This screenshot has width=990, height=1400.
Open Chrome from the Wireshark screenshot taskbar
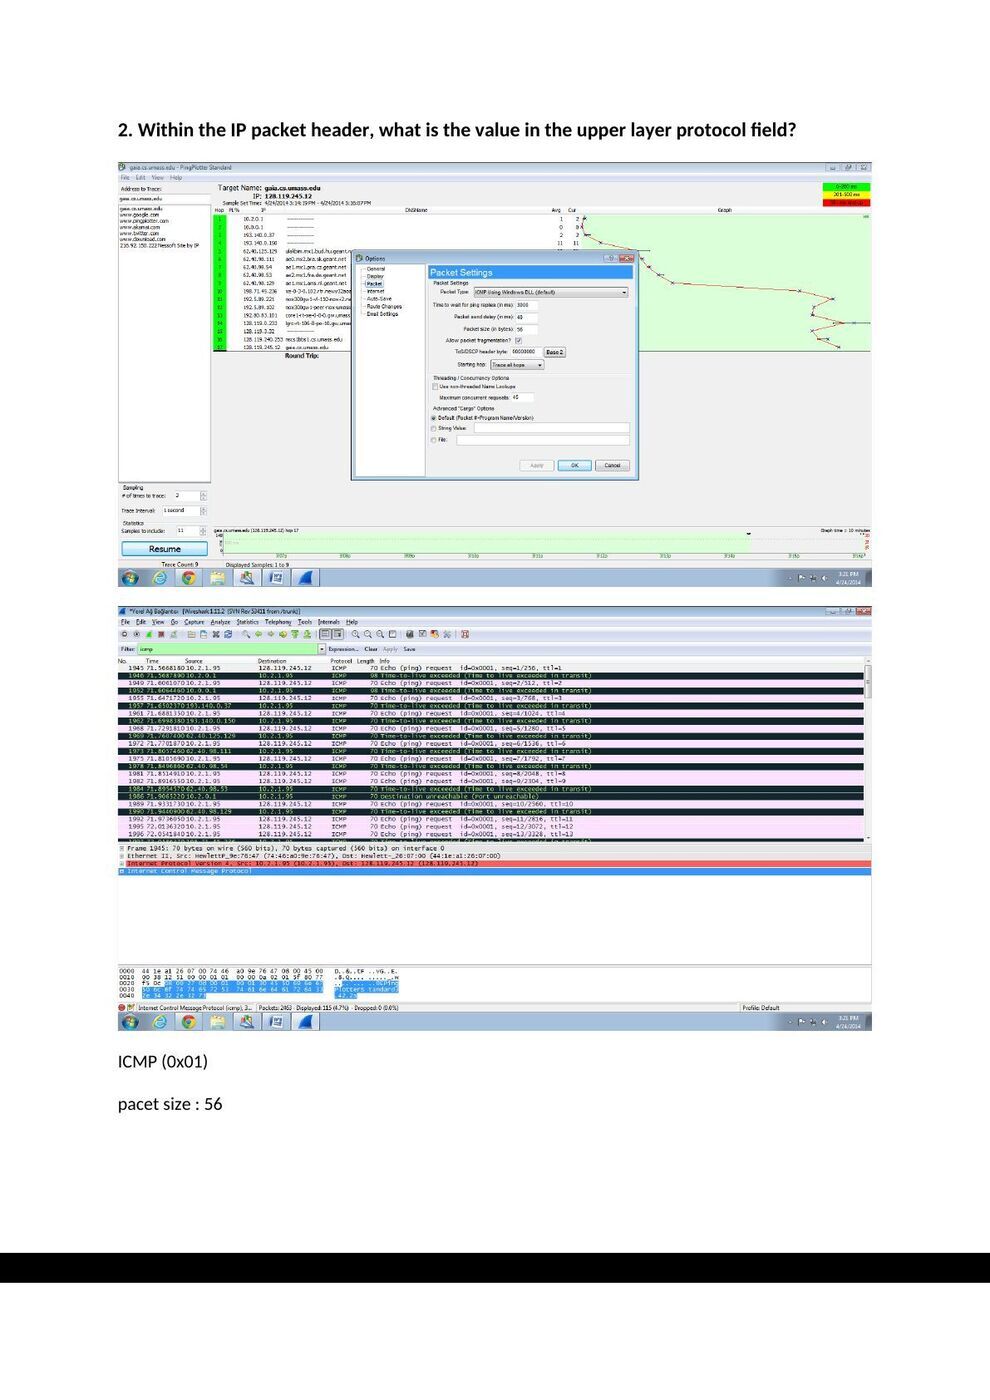(188, 1022)
